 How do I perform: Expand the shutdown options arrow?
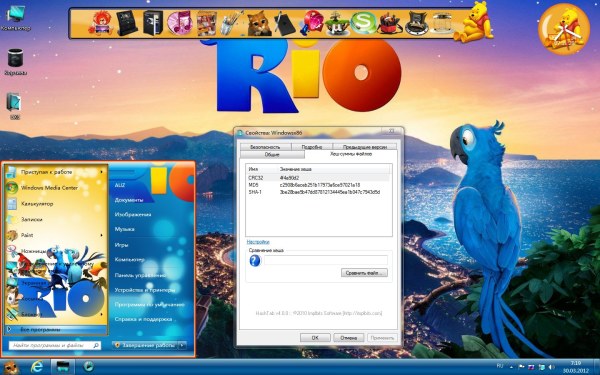click(182, 345)
